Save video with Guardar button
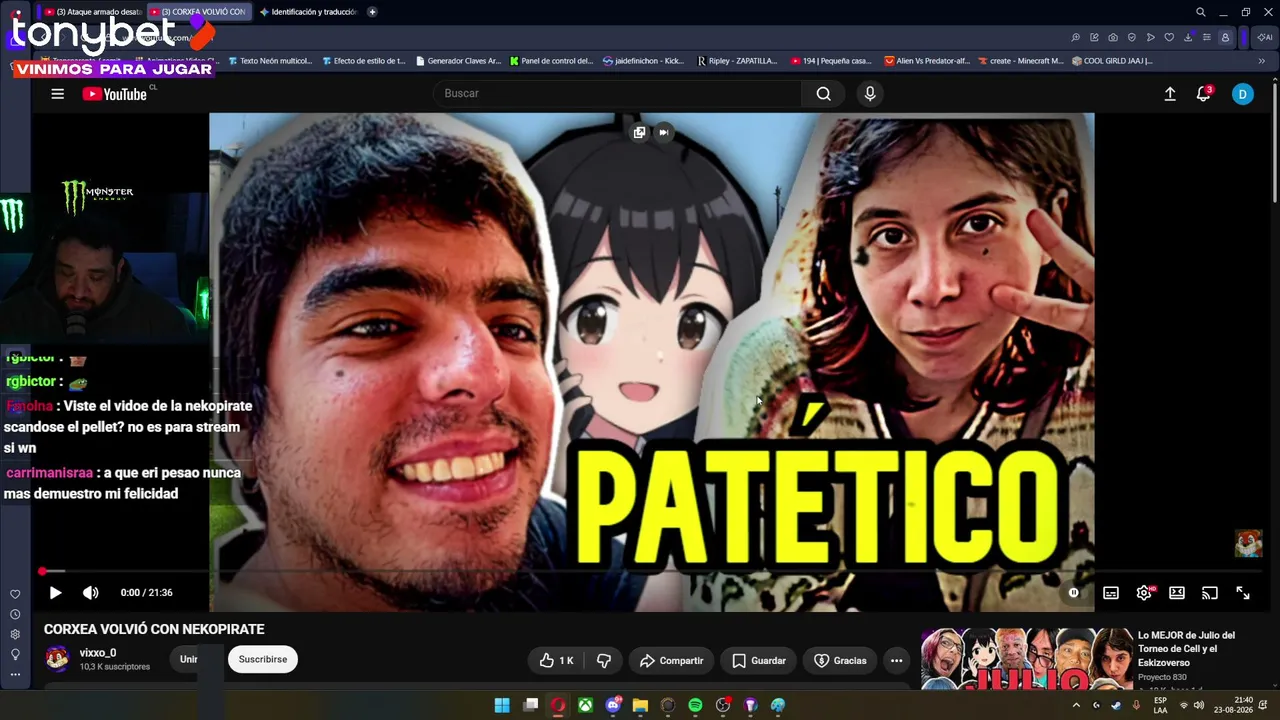Viewport: 1280px width, 720px height. click(758, 660)
